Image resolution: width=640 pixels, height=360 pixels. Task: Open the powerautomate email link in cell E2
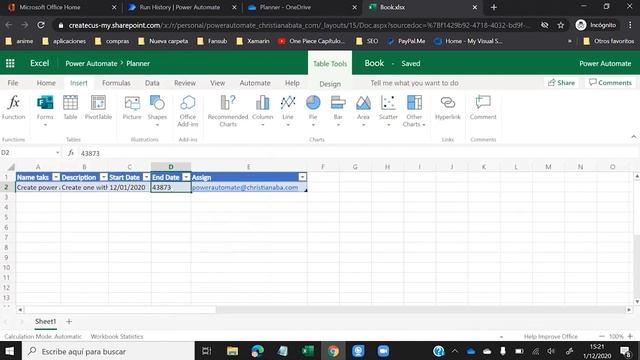point(245,187)
